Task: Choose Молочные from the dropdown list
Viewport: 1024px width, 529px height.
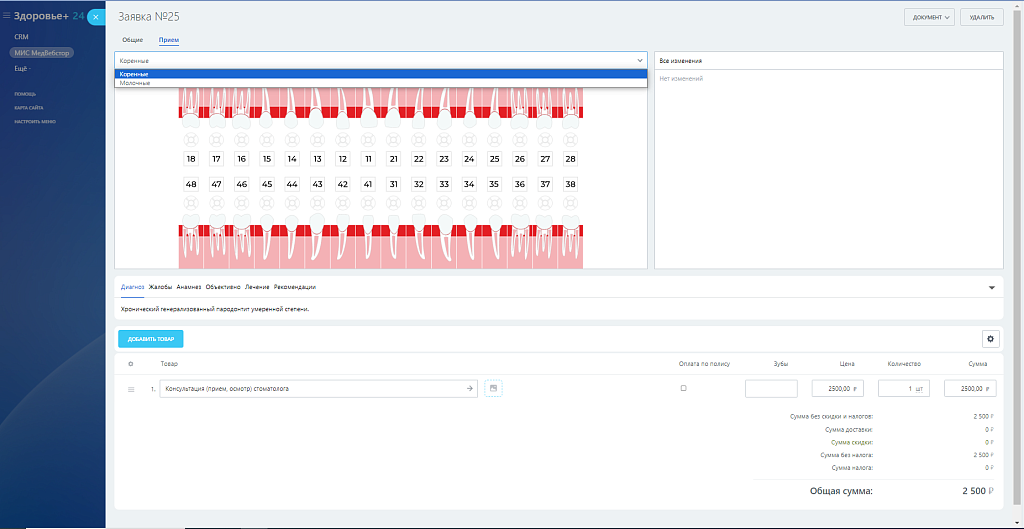Action: (x=135, y=83)
